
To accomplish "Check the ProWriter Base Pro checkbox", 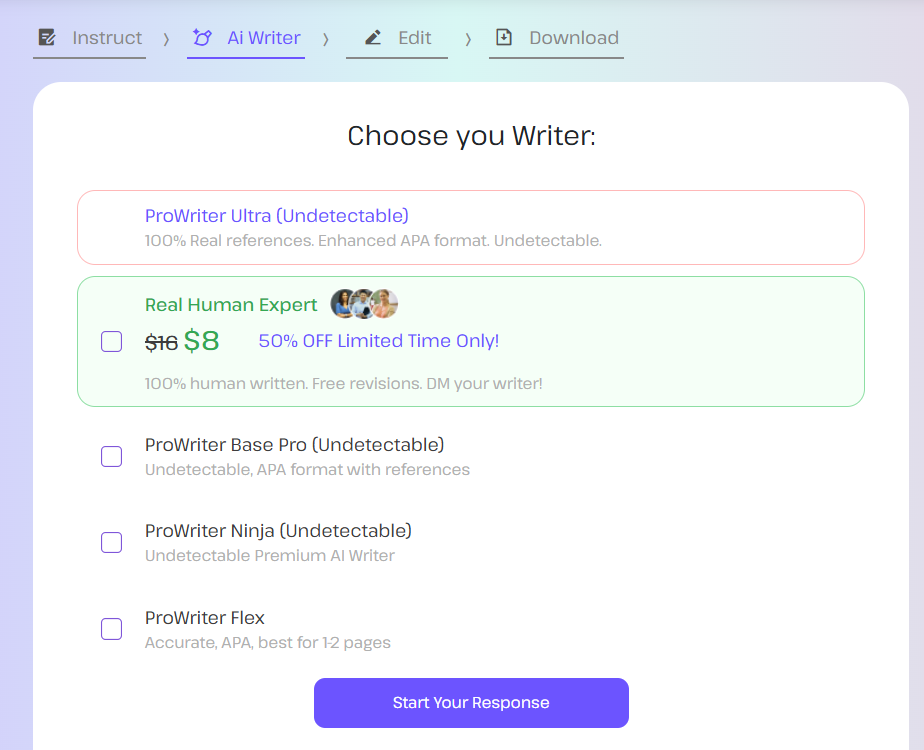I will point(112,456).
